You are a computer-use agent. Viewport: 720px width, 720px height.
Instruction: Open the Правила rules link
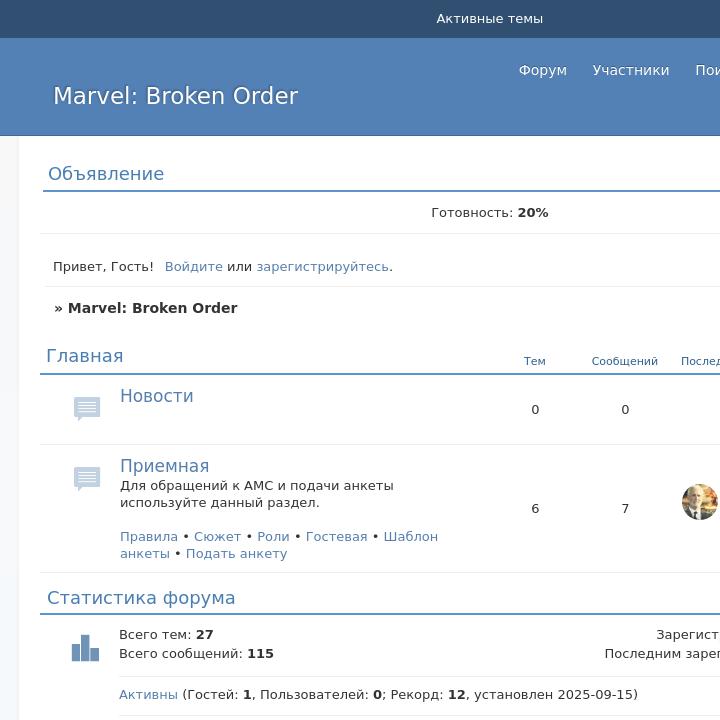pos(148,537)
